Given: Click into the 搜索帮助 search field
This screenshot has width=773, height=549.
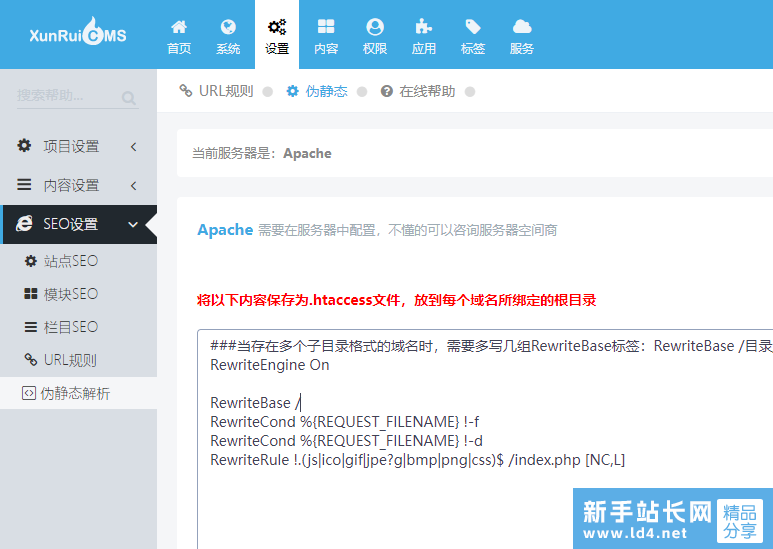Looking at the screenshot, I should coord(65,97).
